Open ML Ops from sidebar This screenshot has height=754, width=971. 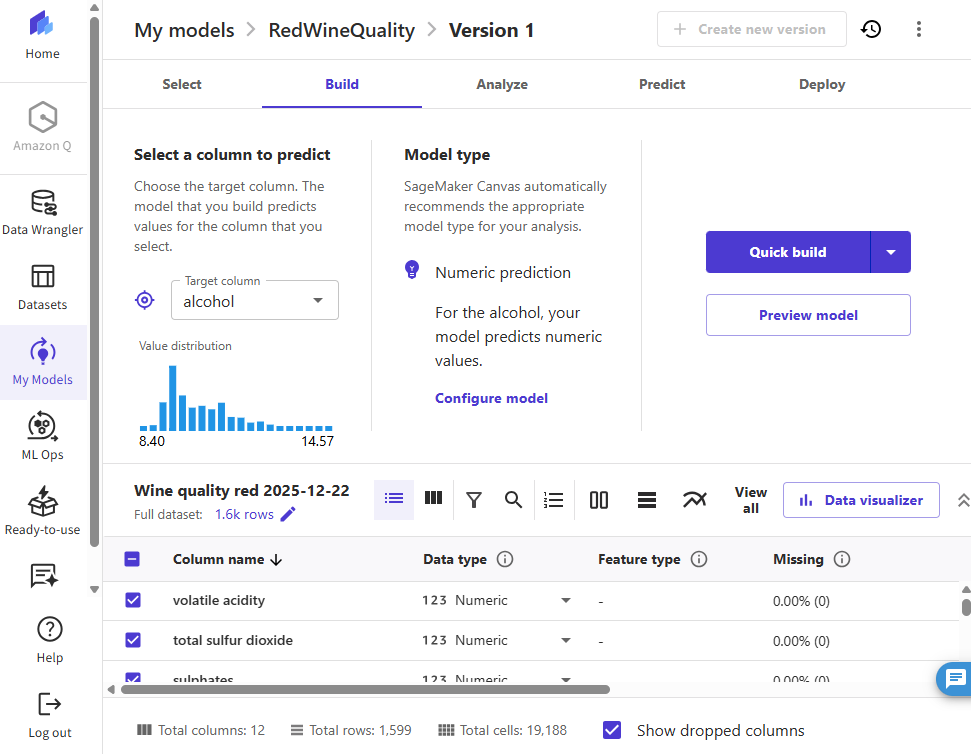pos(43,437)
